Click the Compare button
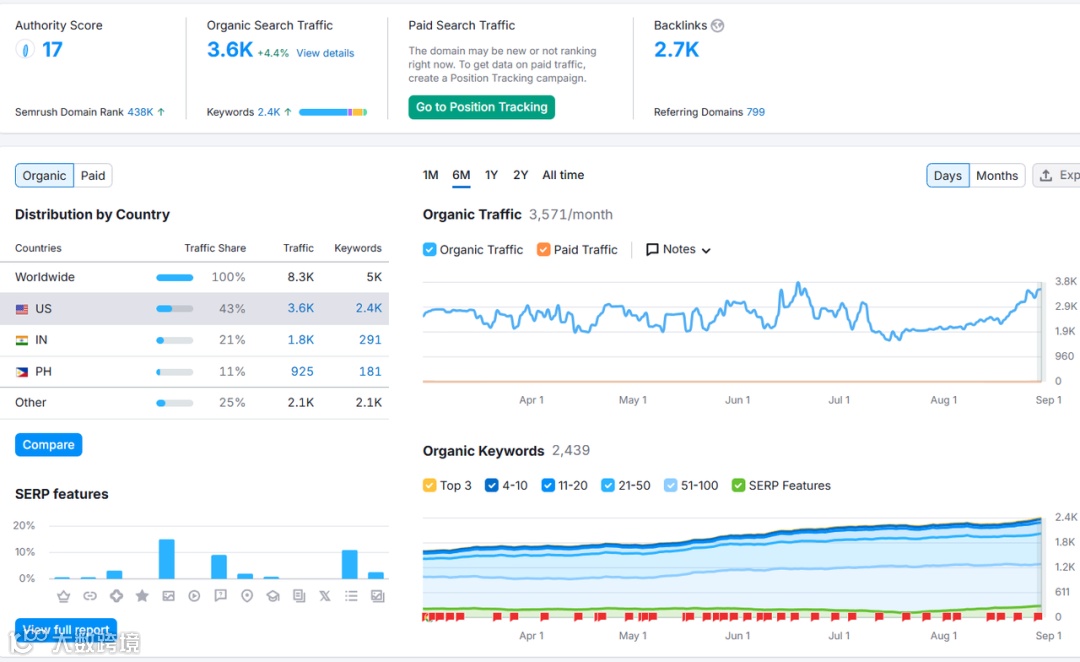The image size is (1080, 662). (48, 445)
